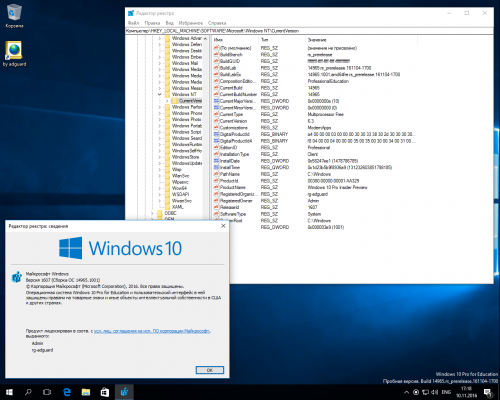Click the ProductName value icon
The height and width of the screenshot is (400, 500).
tap(216, 187)
